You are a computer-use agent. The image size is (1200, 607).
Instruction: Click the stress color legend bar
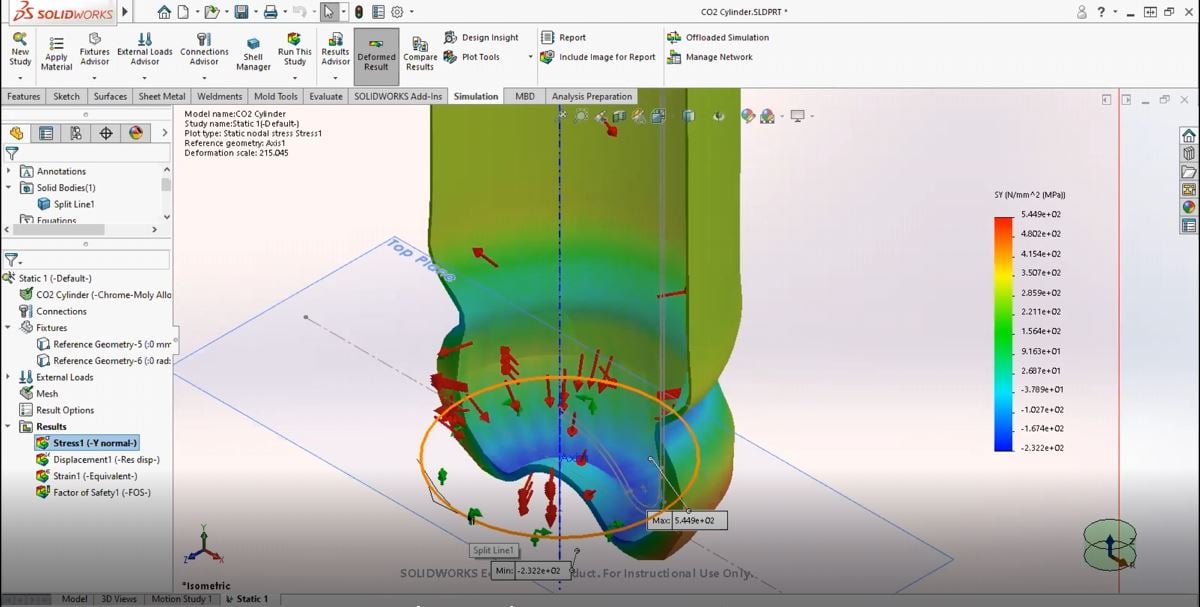[1003, 332]
